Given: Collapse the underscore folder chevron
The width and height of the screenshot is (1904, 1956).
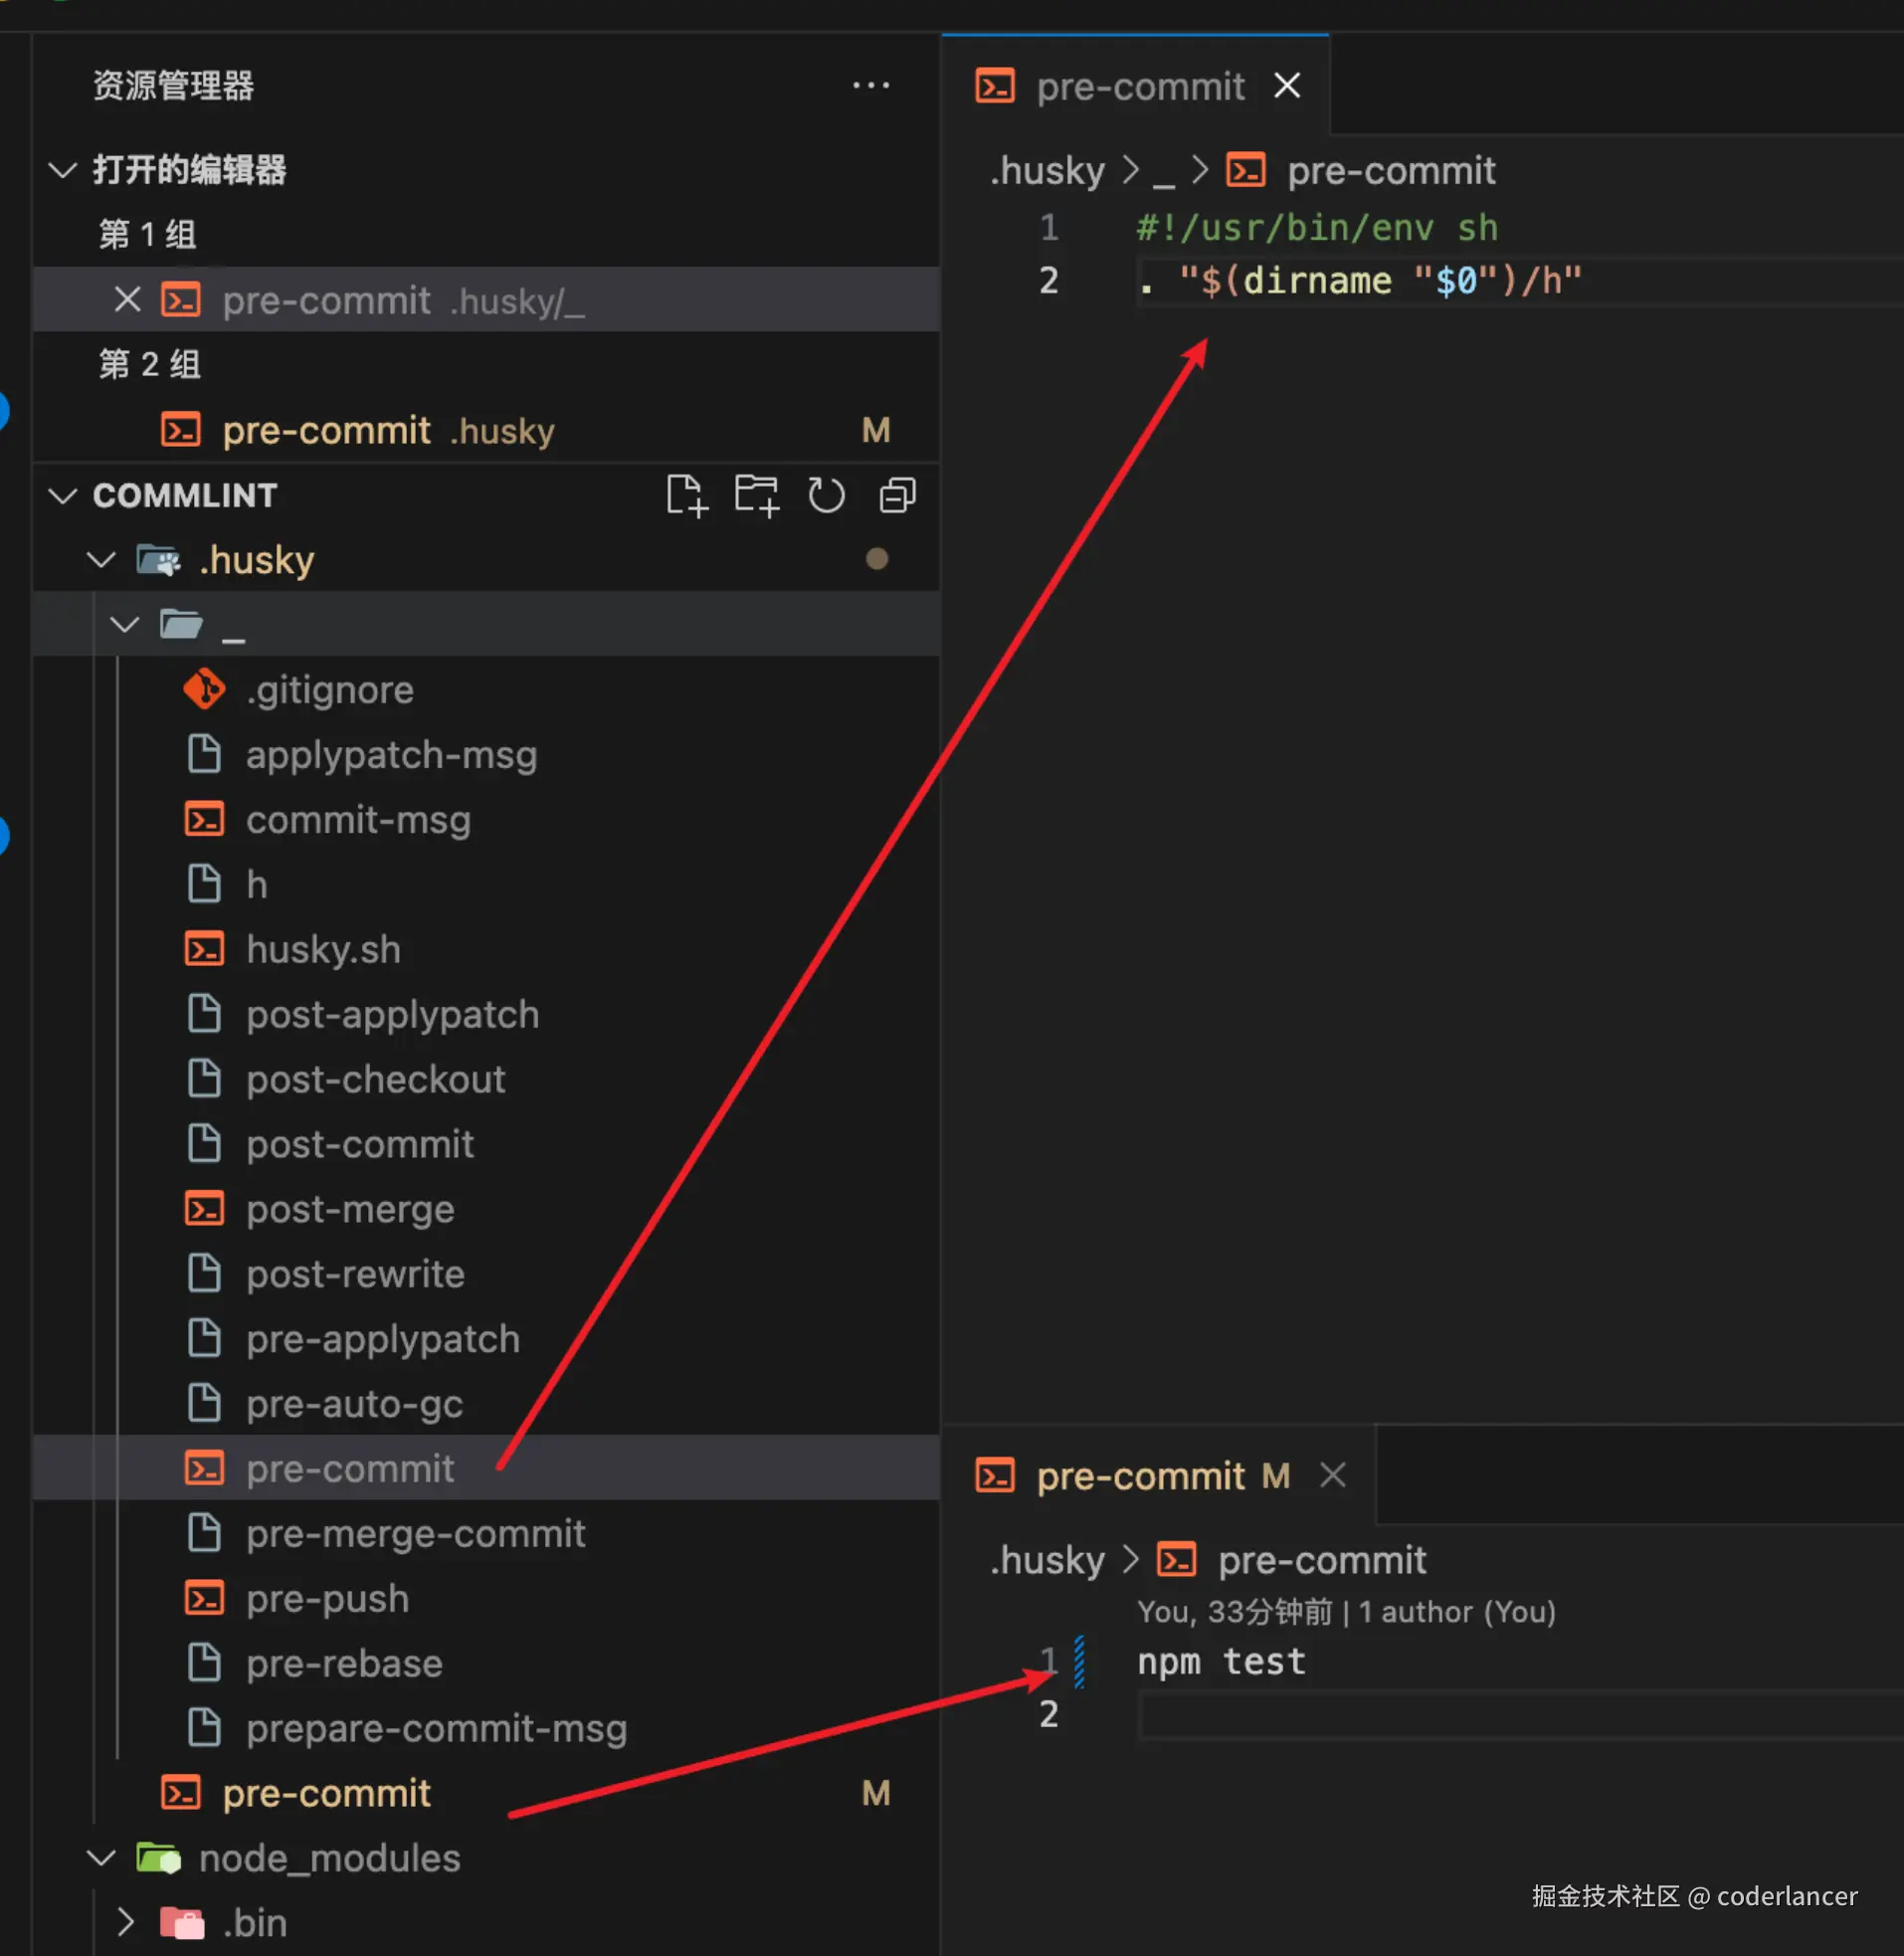Looking at the screenshot, I should pyautogui.click(x=124, y=625).
